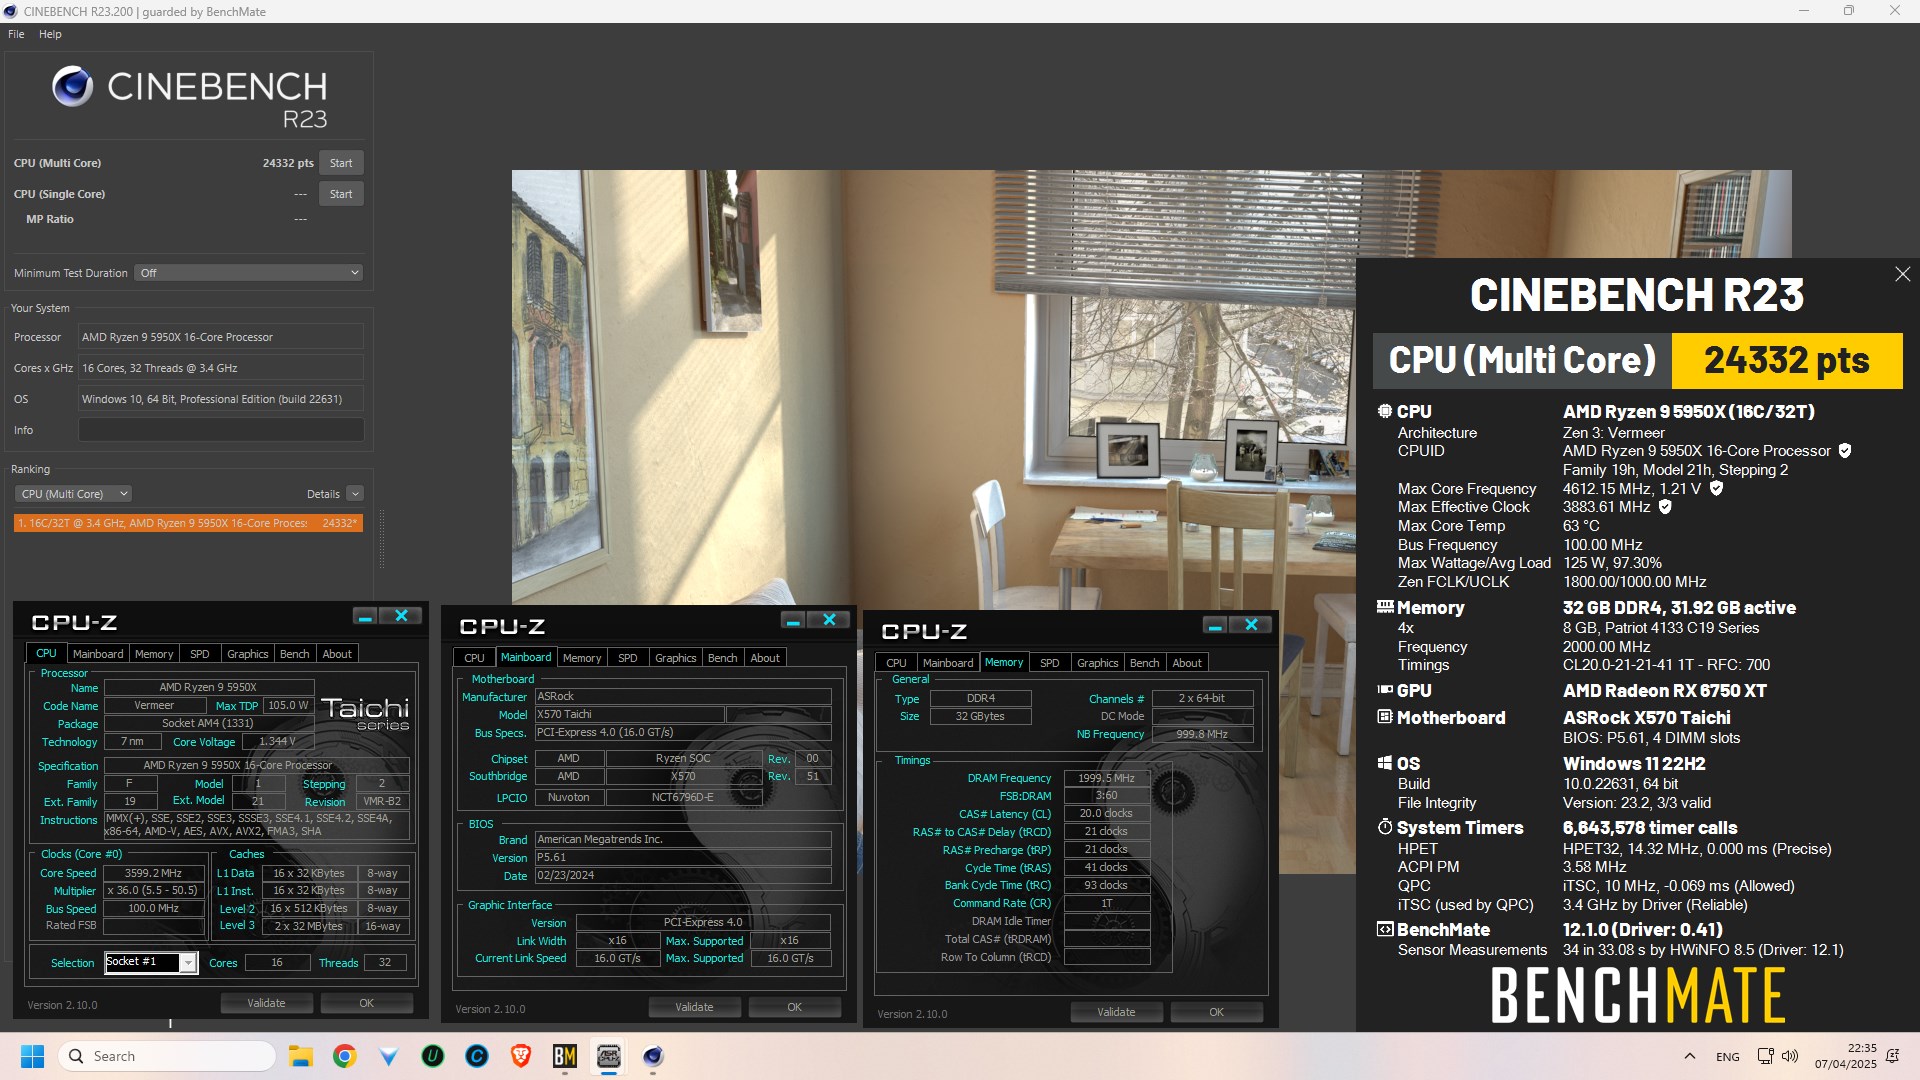Minimize the first CPU-Z window

point(365,617)
